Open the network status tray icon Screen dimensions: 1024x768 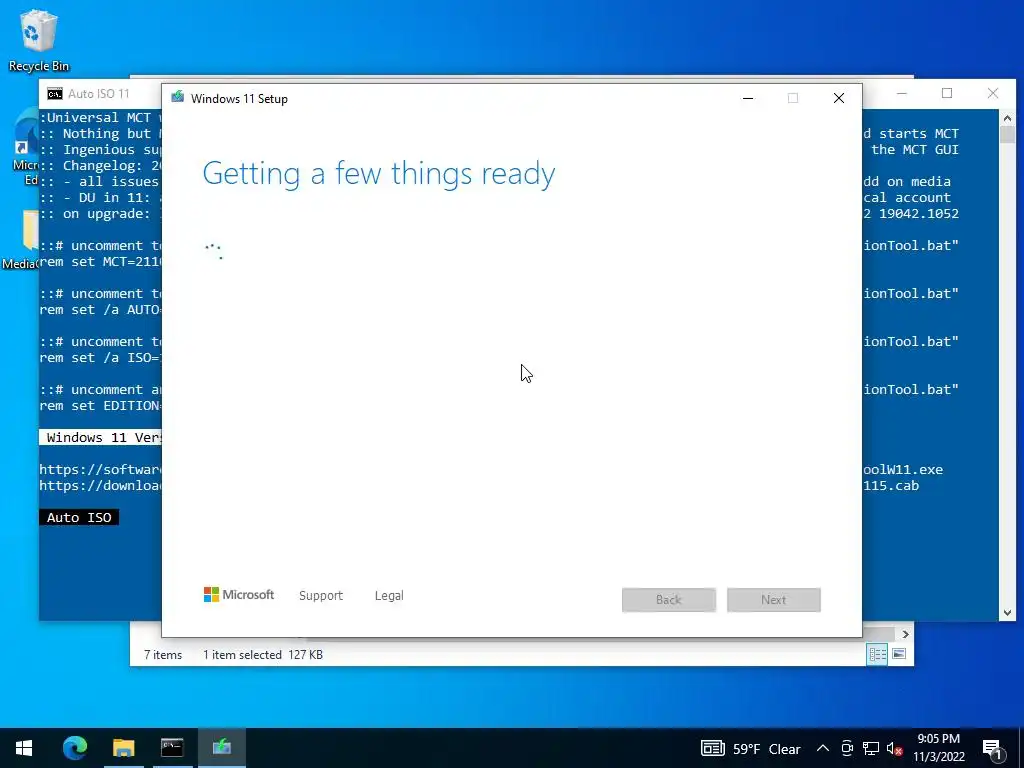tap(871, 748)
